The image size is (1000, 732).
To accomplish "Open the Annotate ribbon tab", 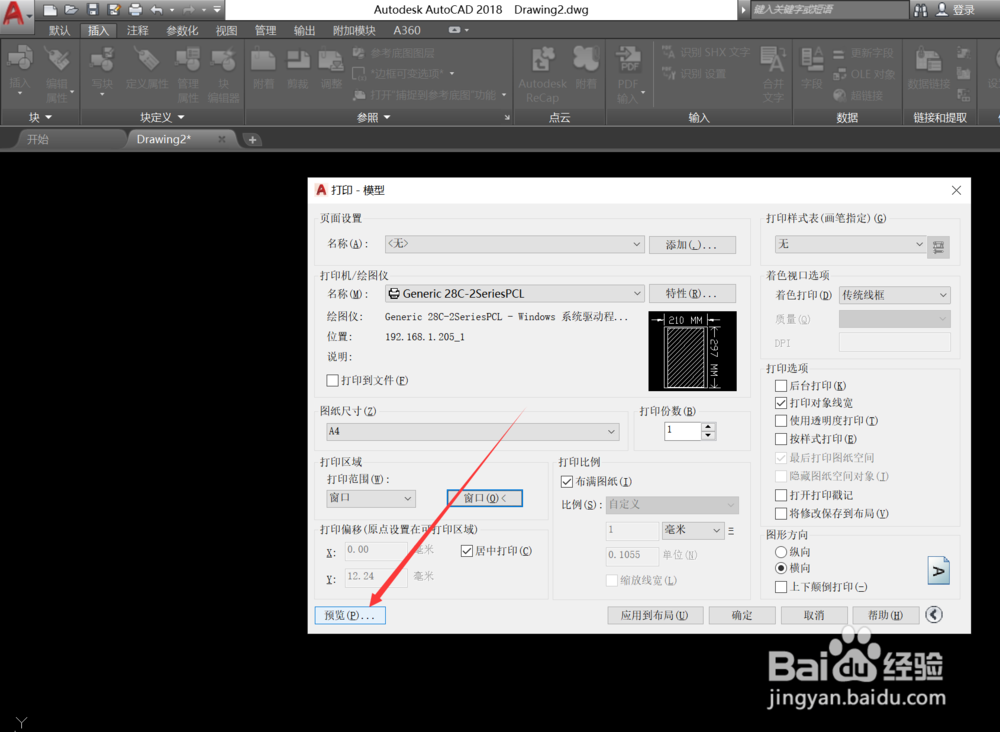I will (x=137, y=30).
